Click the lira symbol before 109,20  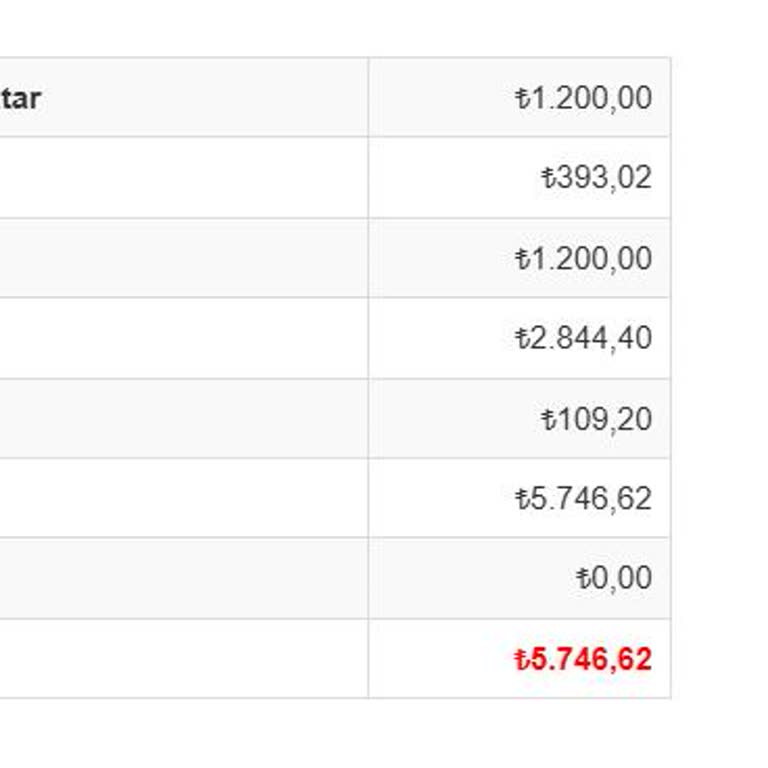[547, 418]
